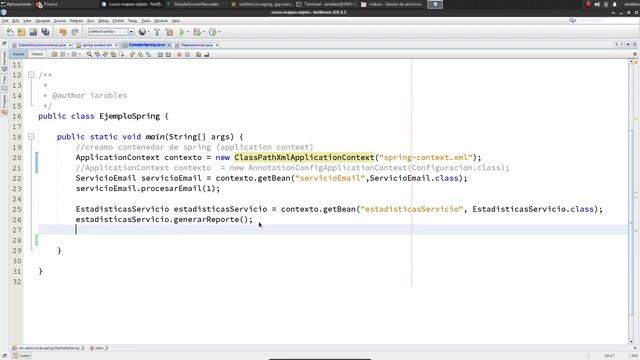The height and width of the screenshot is (360, 640).
Task: Click the Shift Line Right icon in editor toolbar
Action: click(x=168, y=54)
